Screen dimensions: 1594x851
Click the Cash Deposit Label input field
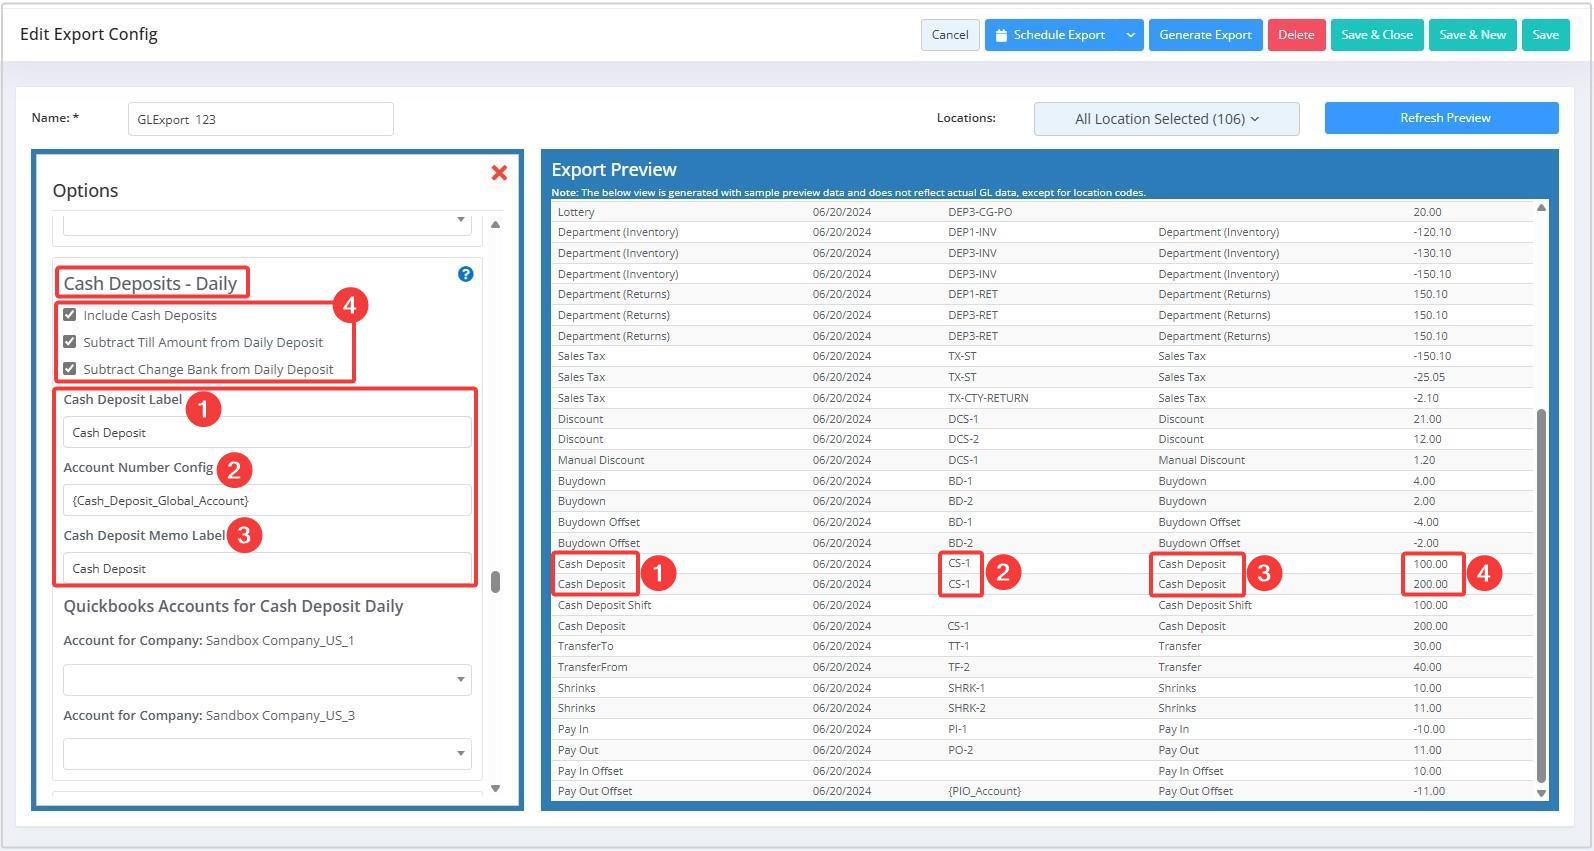tap(267, 433)
